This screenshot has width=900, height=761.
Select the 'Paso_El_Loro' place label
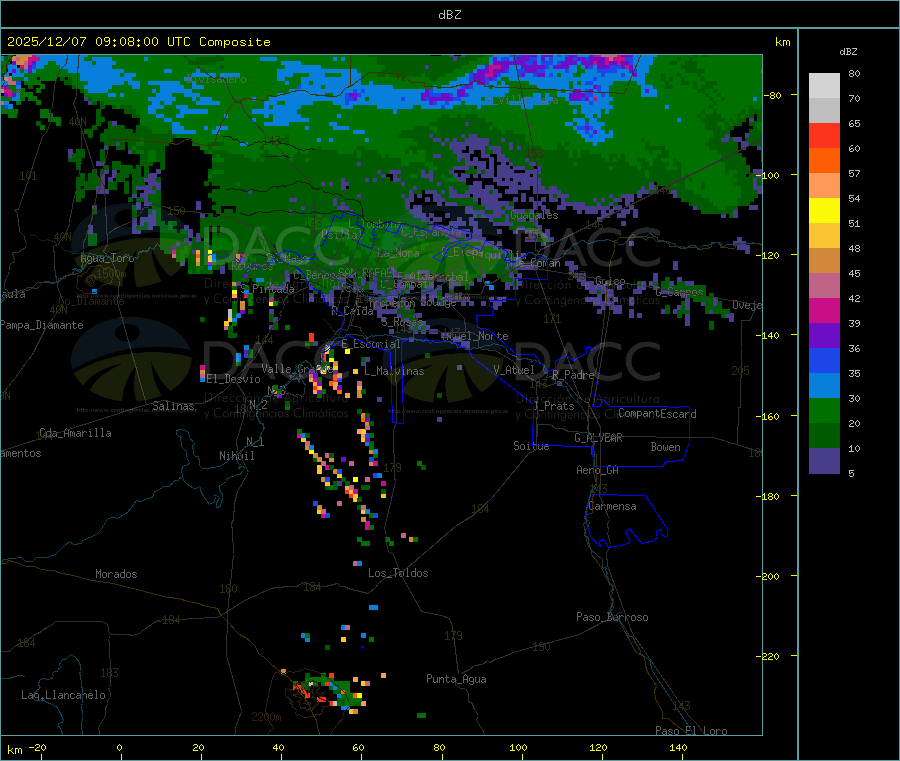[691, 731]
